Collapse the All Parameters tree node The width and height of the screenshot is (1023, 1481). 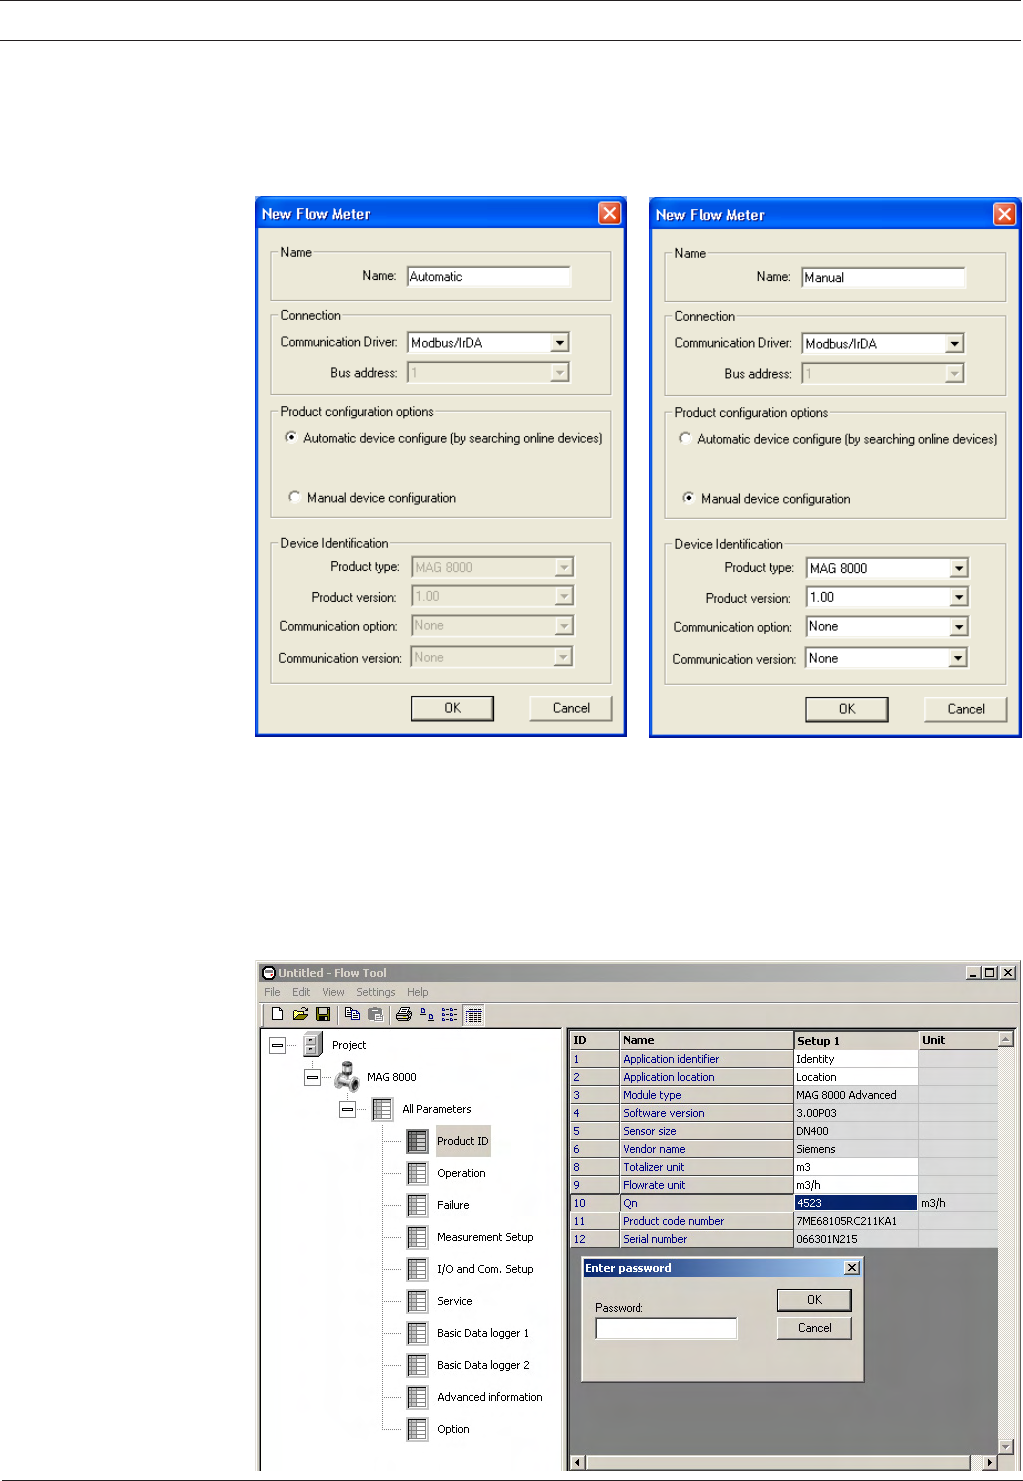point(347,1109)
